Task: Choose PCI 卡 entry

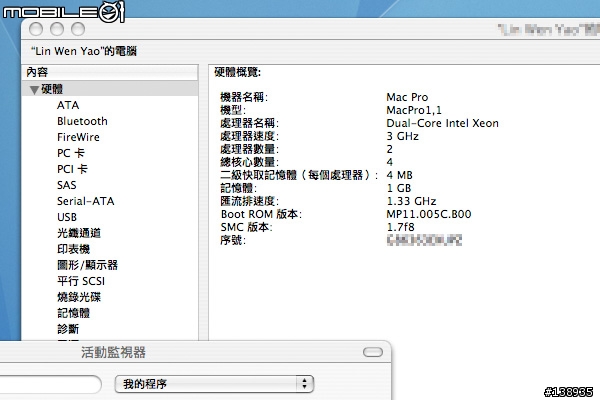Action: [72, 169]
